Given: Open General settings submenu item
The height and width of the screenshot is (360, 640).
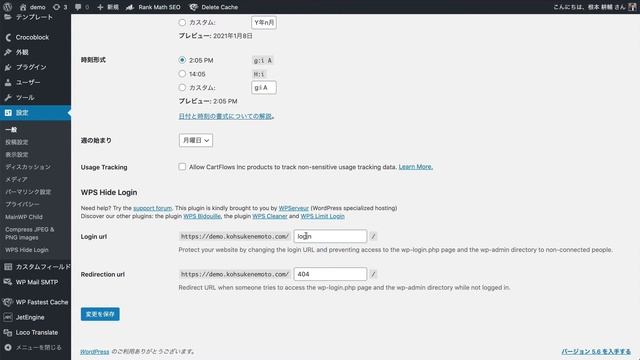Looking at the screenshot, I should pyautogui.click(x=11, y=130).
